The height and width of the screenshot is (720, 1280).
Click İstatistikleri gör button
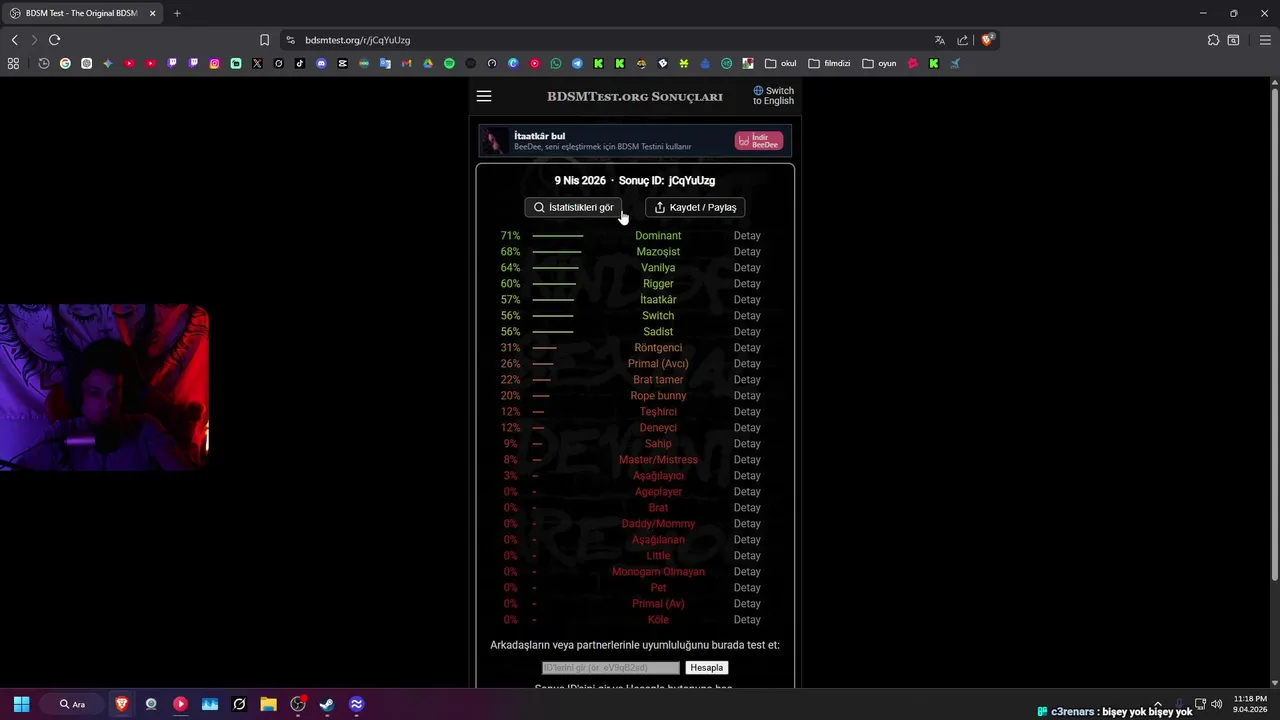click(573, 207)
